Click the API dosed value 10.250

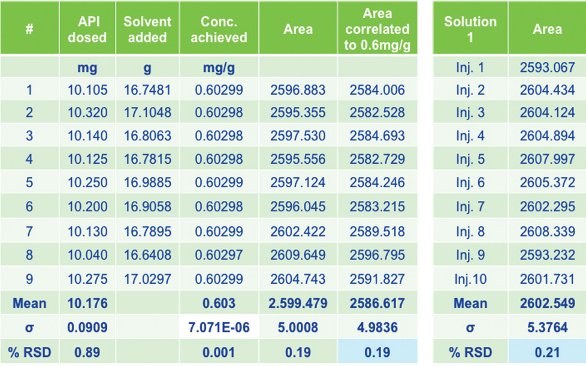coord(87,182)
